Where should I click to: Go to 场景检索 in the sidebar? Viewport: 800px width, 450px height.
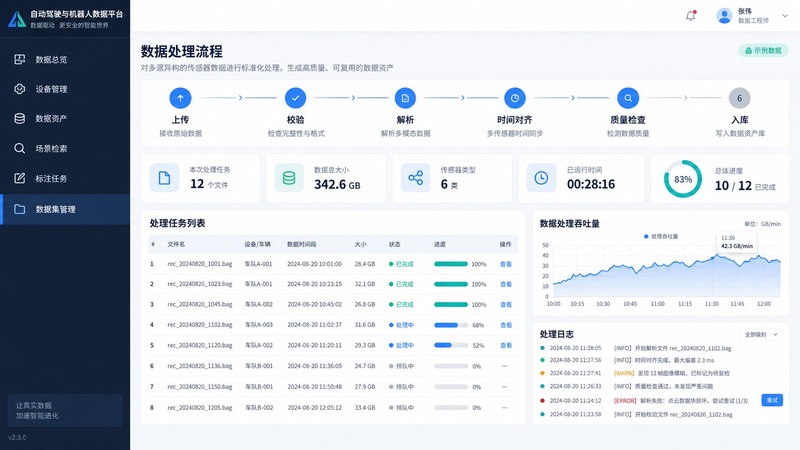(x=65, y=148)
